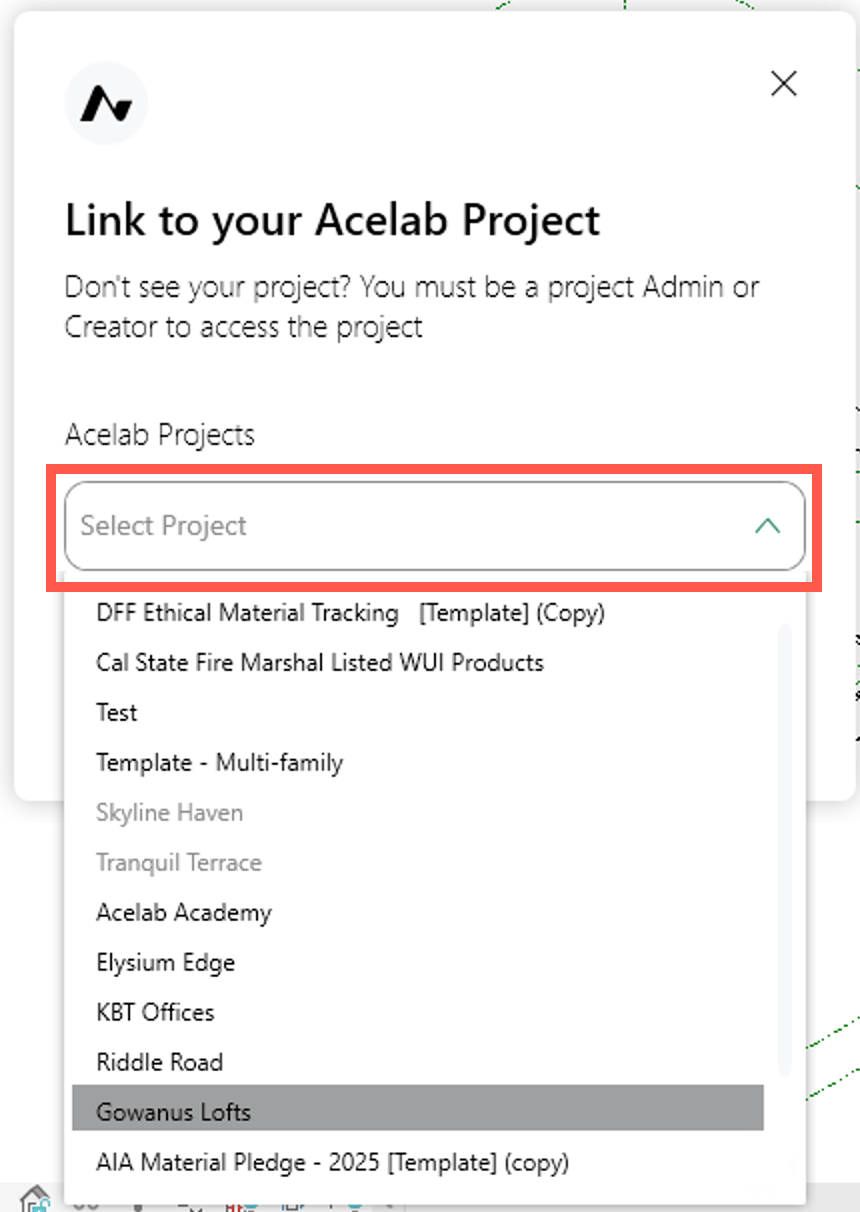This screenshot has height=1212, width=860.
Task: Click the Acelab logo icon
Action: [106, 103]
